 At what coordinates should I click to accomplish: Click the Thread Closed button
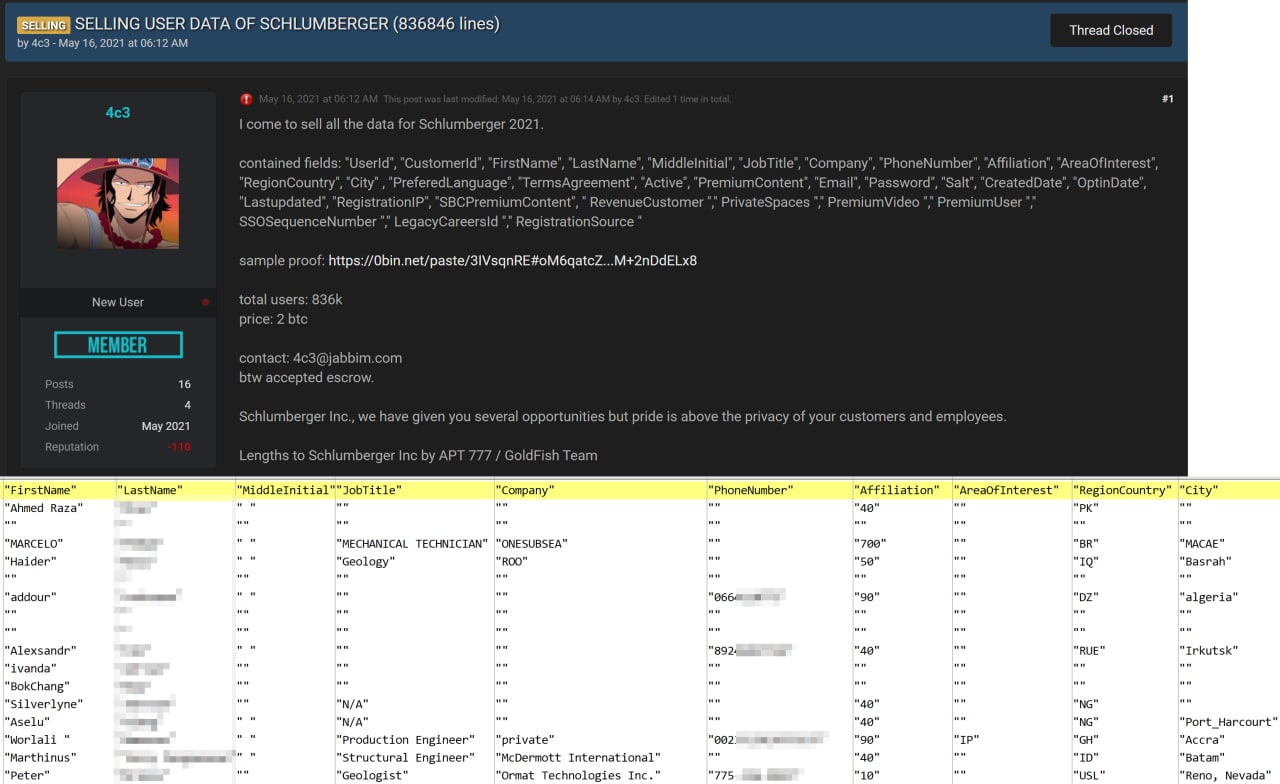pos(1111,30)
